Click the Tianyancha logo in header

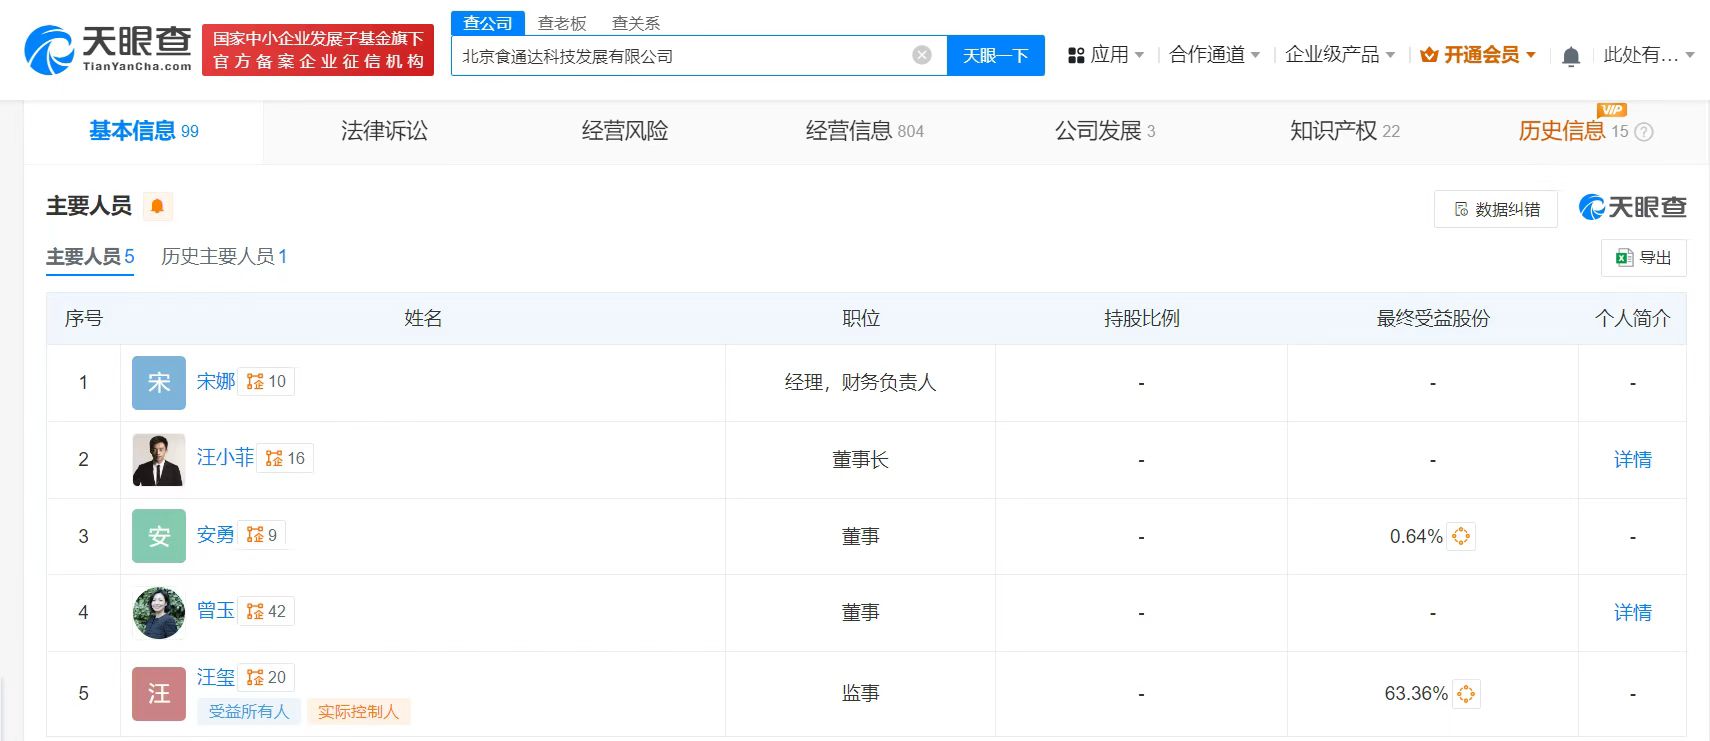point(108,49)
